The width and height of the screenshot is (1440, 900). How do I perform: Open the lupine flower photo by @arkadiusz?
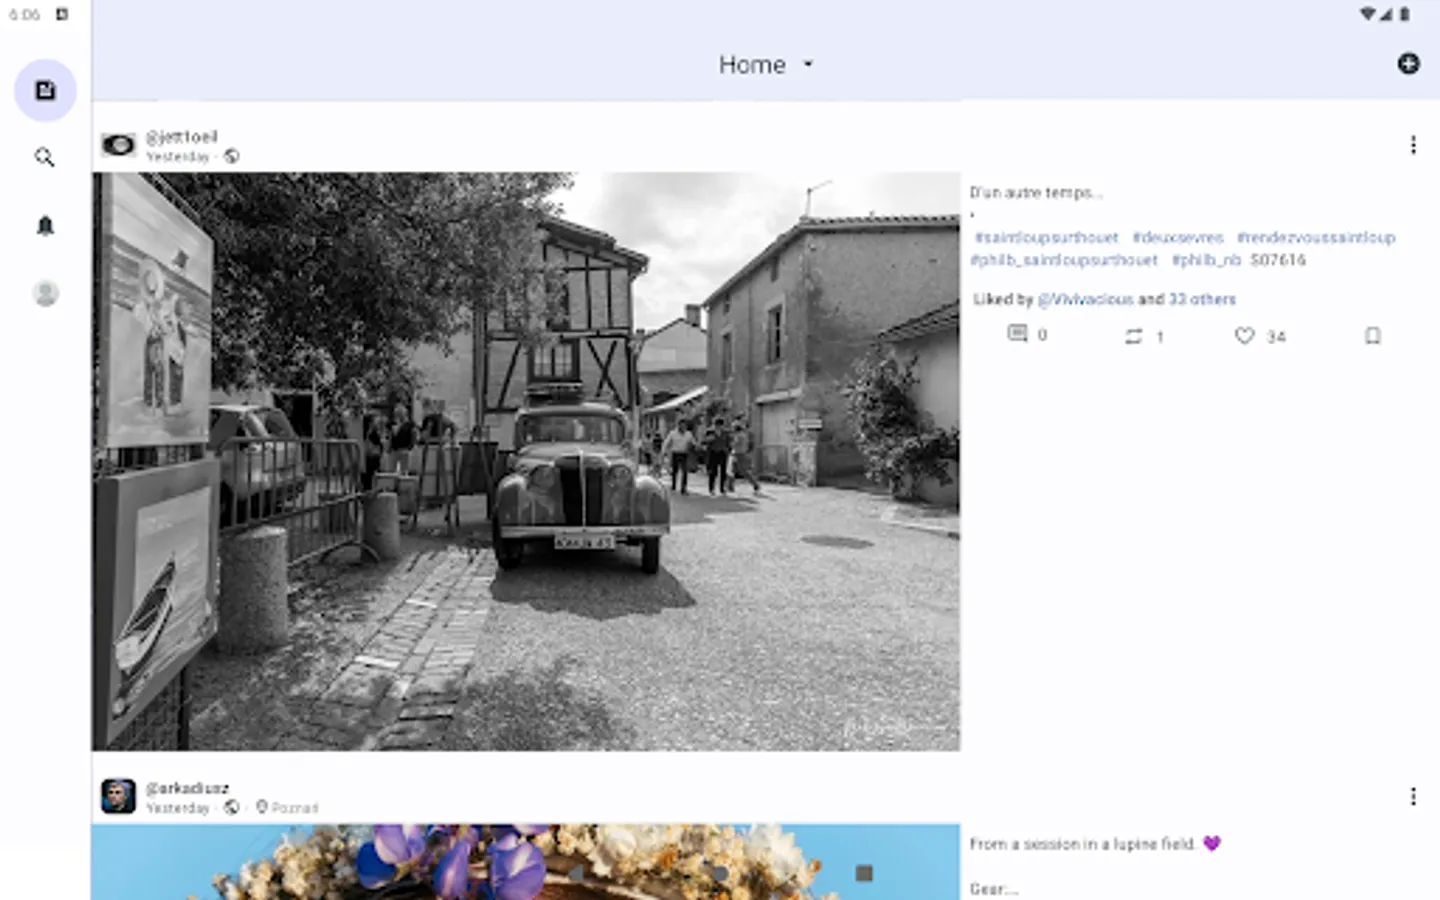coord(526,862)
